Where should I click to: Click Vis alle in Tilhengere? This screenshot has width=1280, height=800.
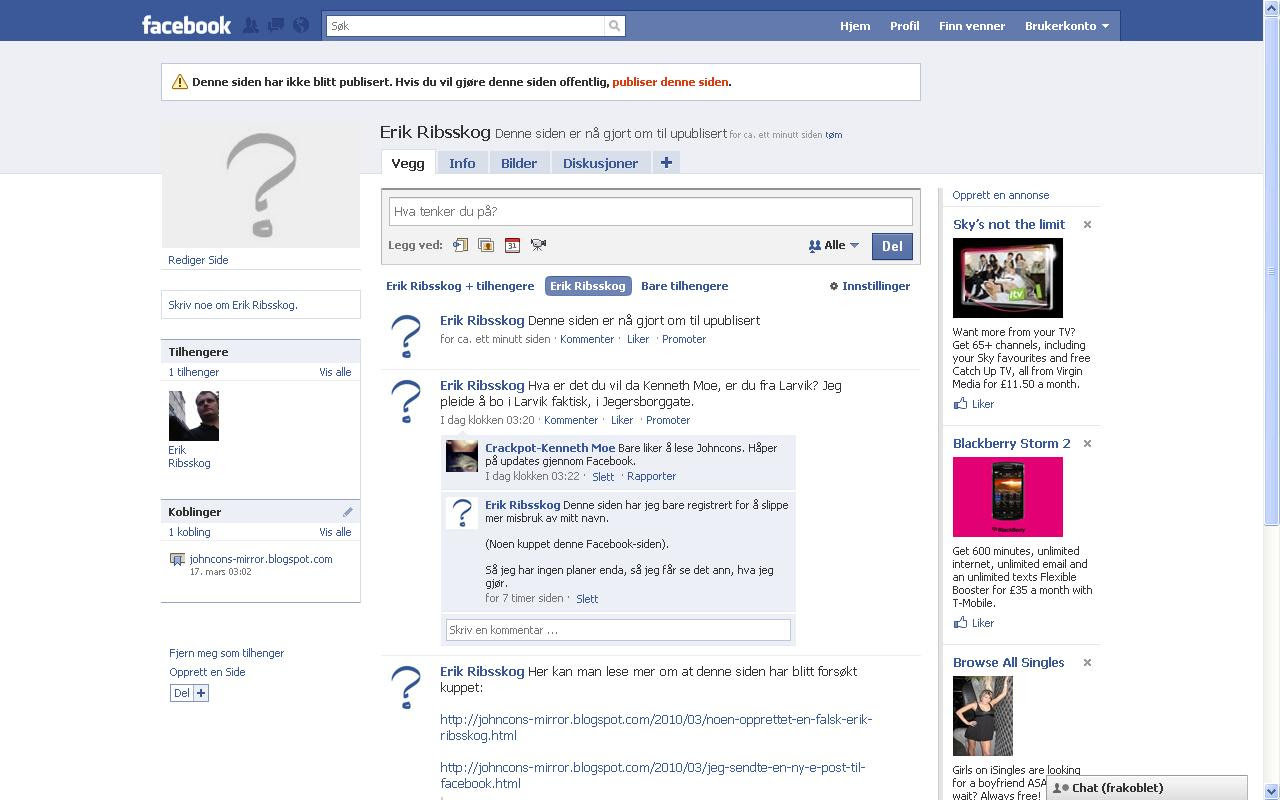(x=335, y=372)
